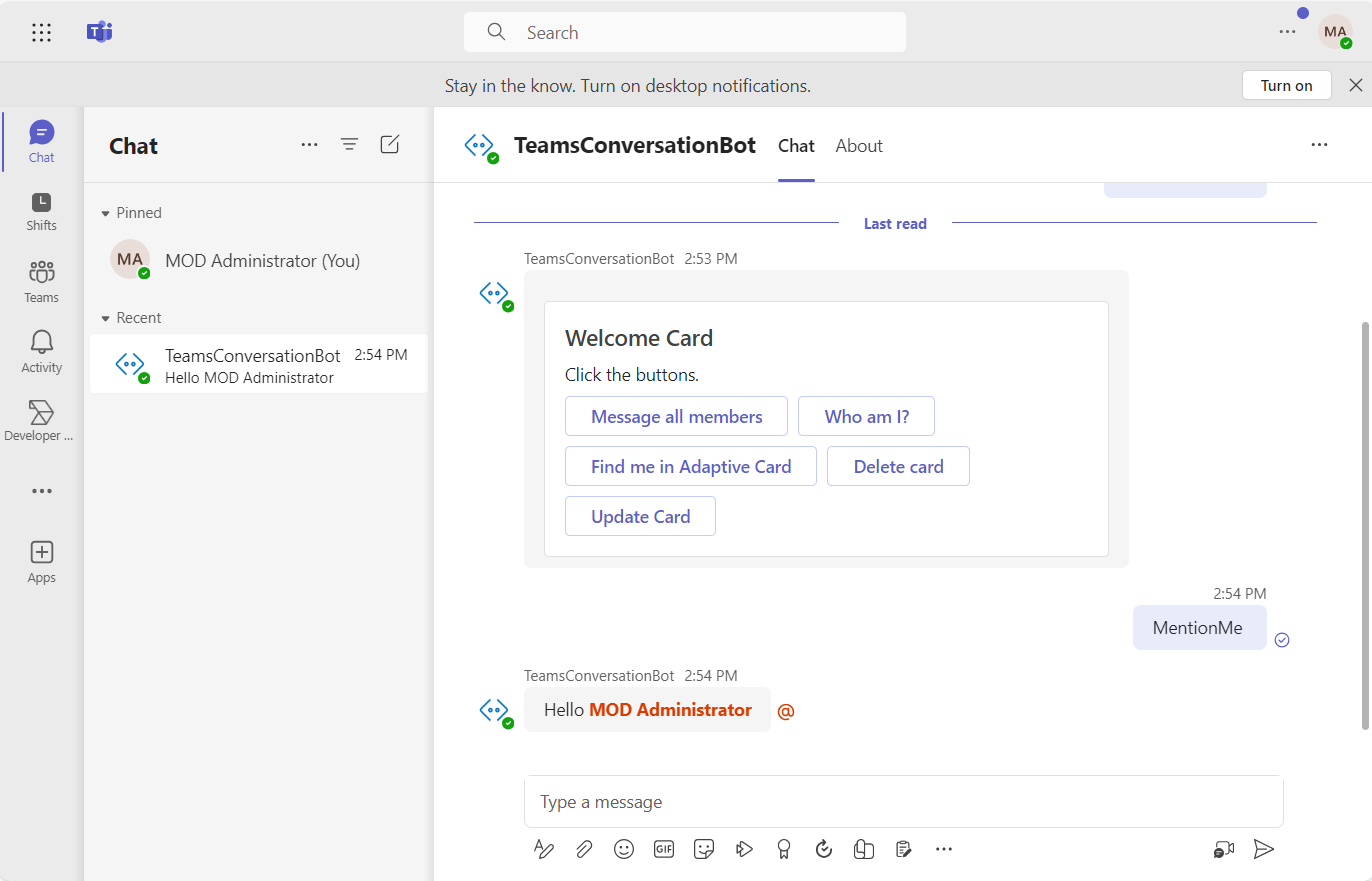Open the Praise badge icon
This screenshot has height=881, width=1372.
pos(784,849)
